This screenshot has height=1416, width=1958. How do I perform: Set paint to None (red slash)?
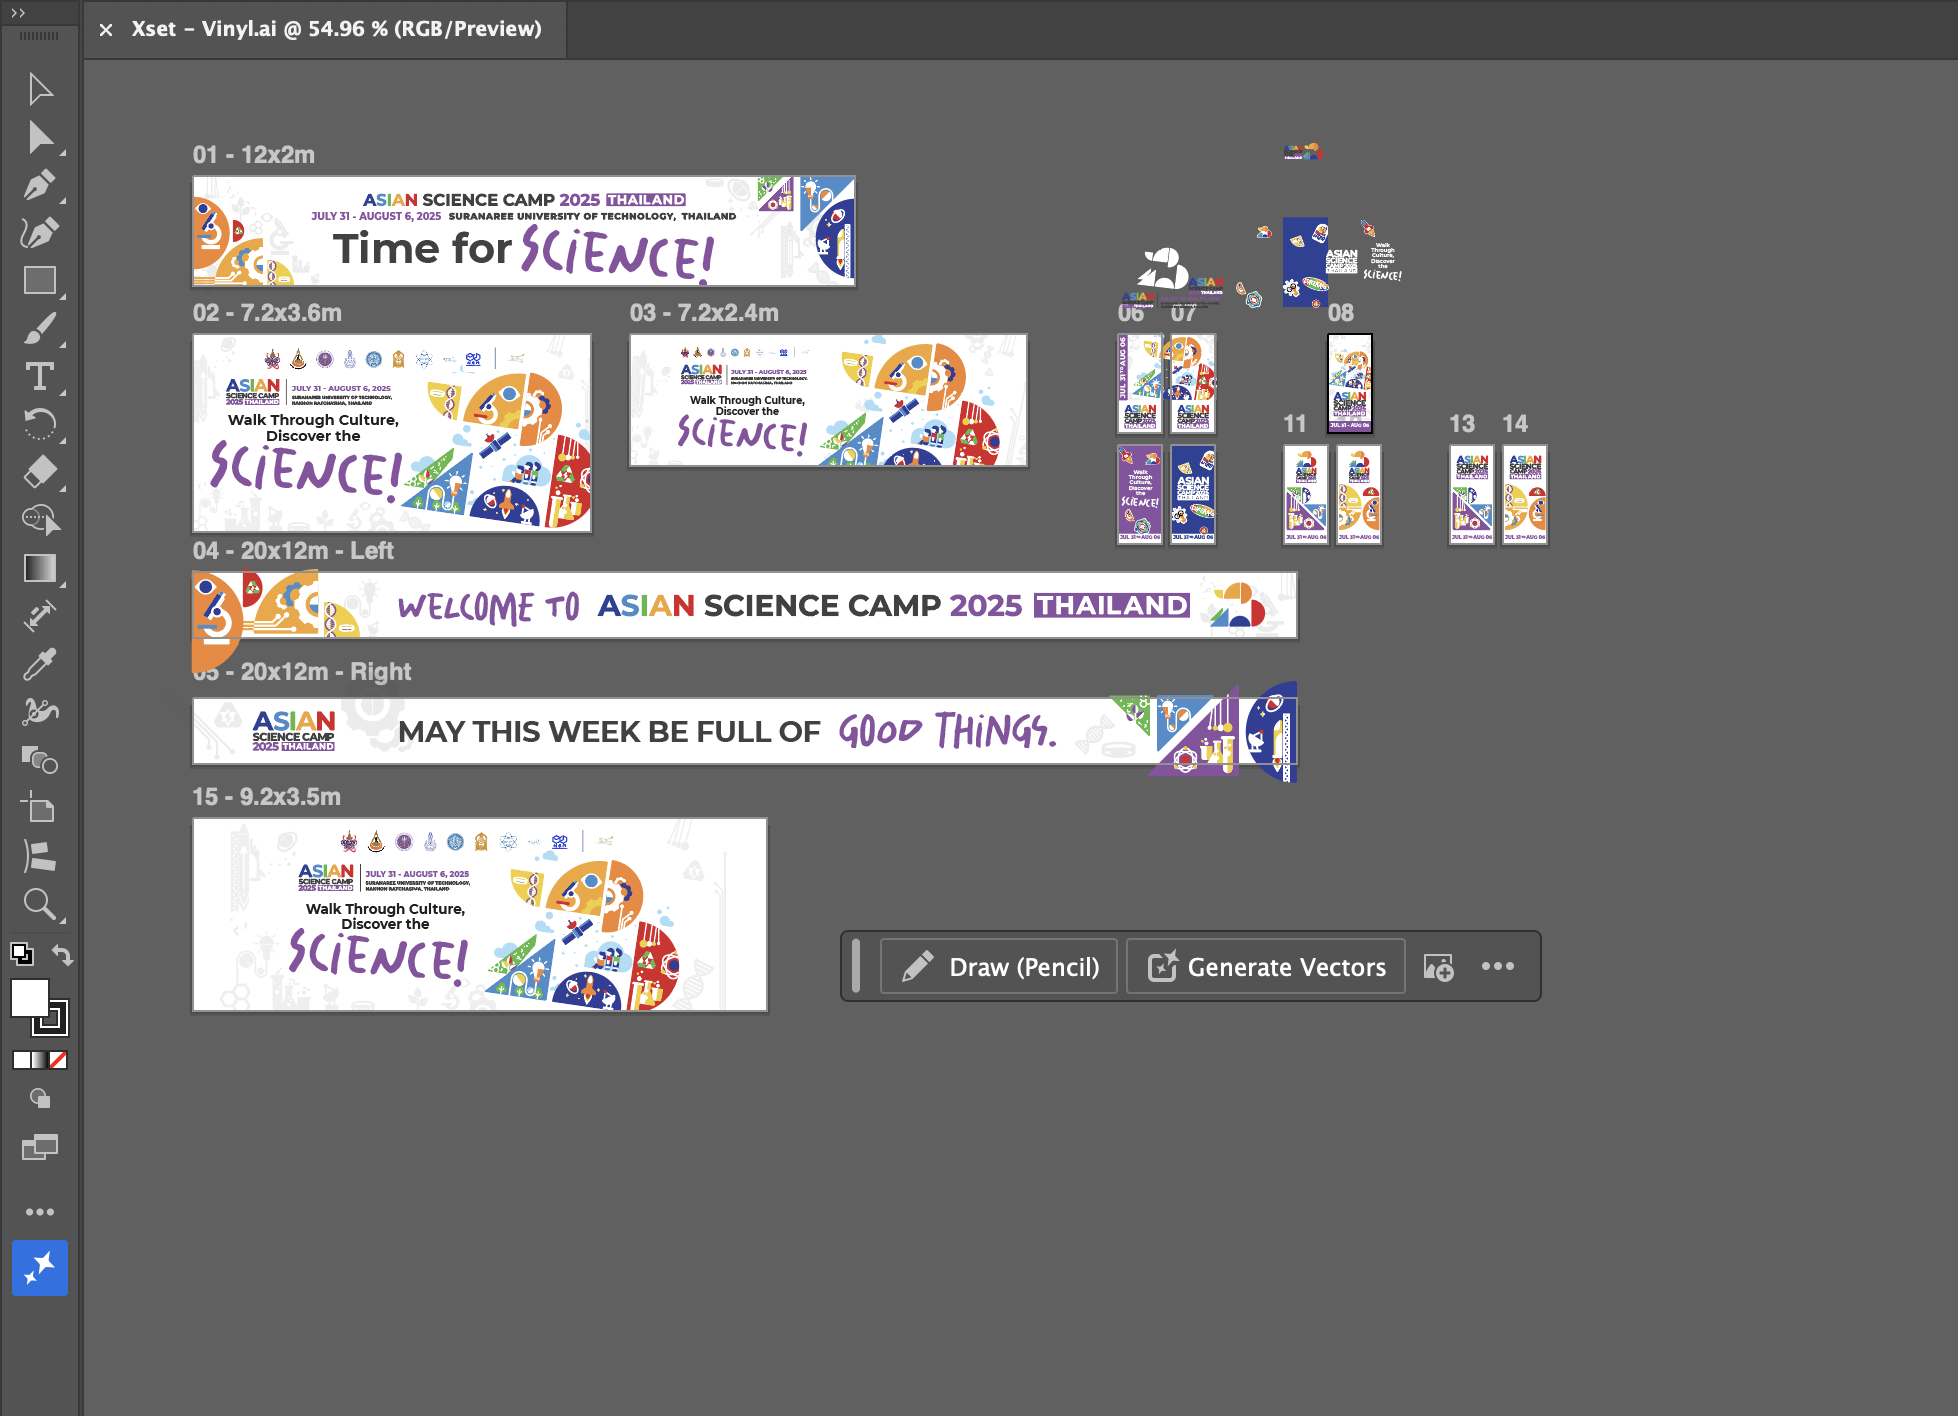pyautogui.click(x=58, y=1060)
